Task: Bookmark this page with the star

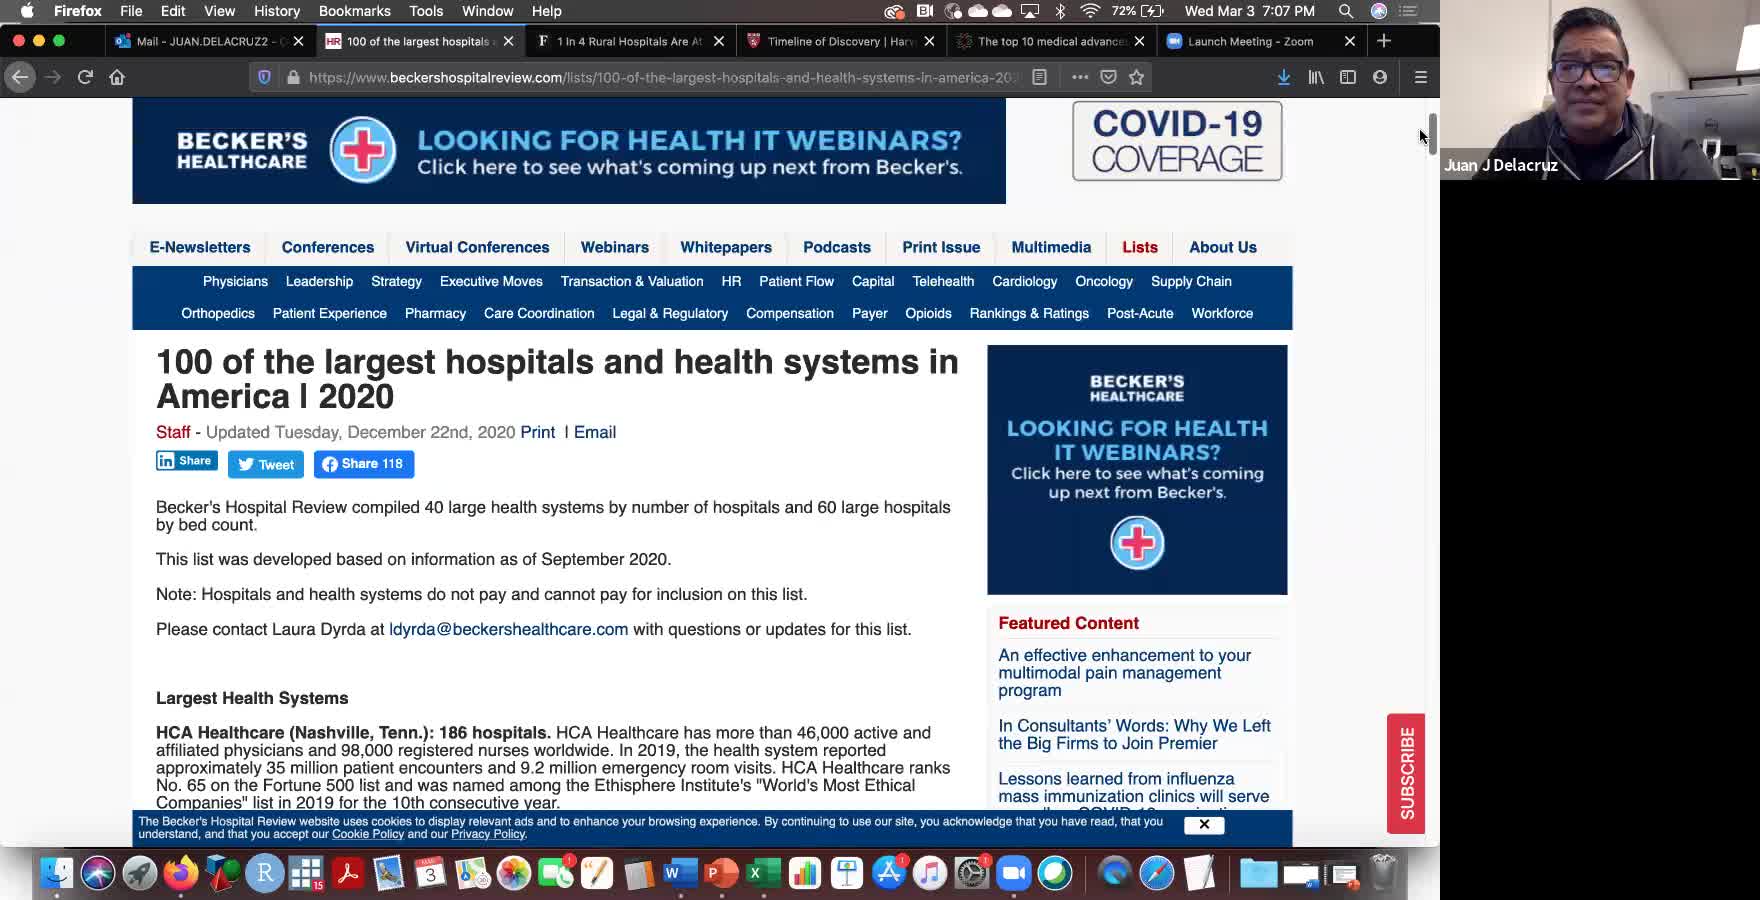Action: click(x=1136, y=77)
